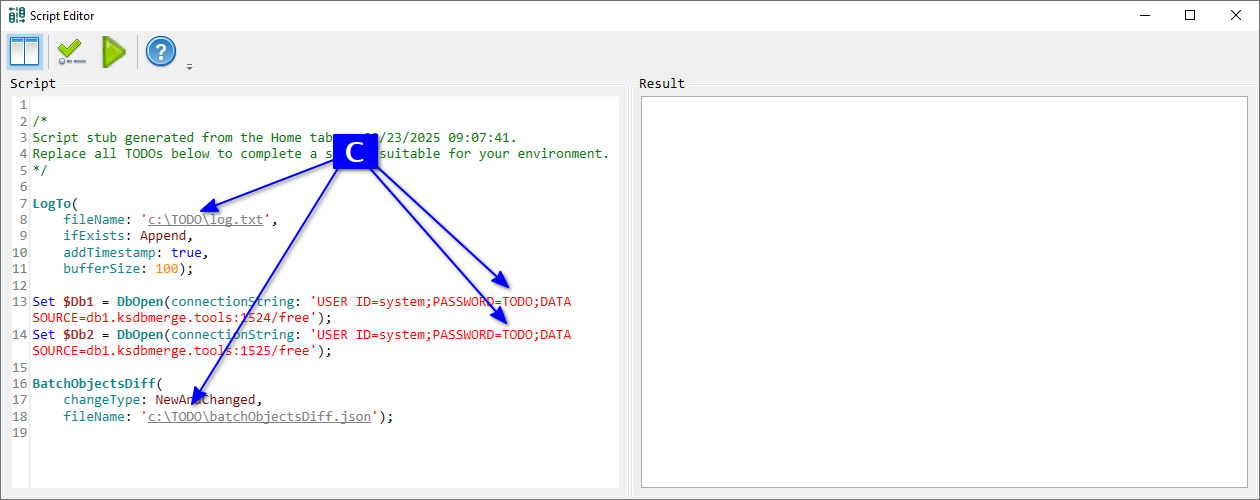1260x500 pixels.
Task: Click the addTimestamp true value
Action: pos(186,253)
